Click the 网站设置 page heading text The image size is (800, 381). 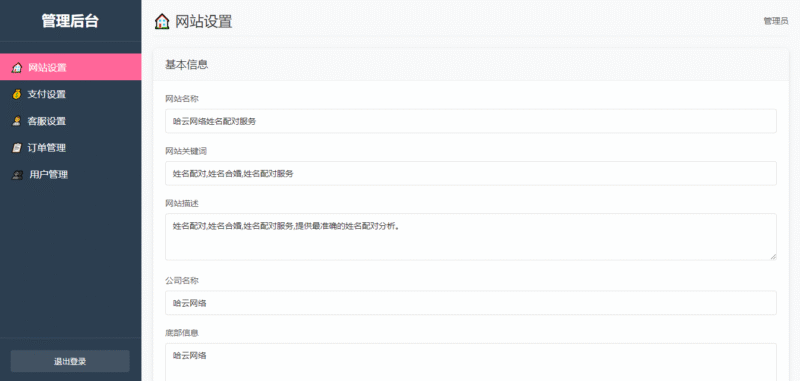[204, 21]
